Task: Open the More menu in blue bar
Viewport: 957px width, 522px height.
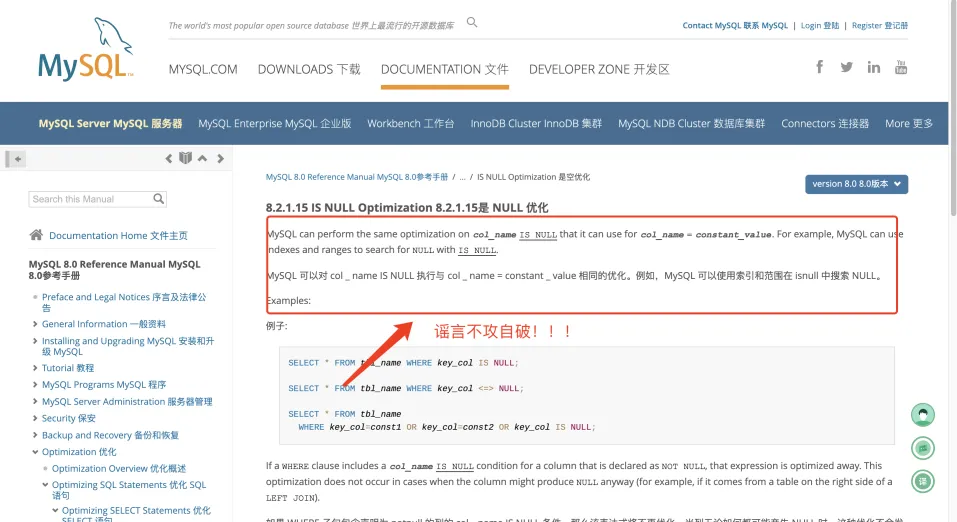Action: (909, 123)
